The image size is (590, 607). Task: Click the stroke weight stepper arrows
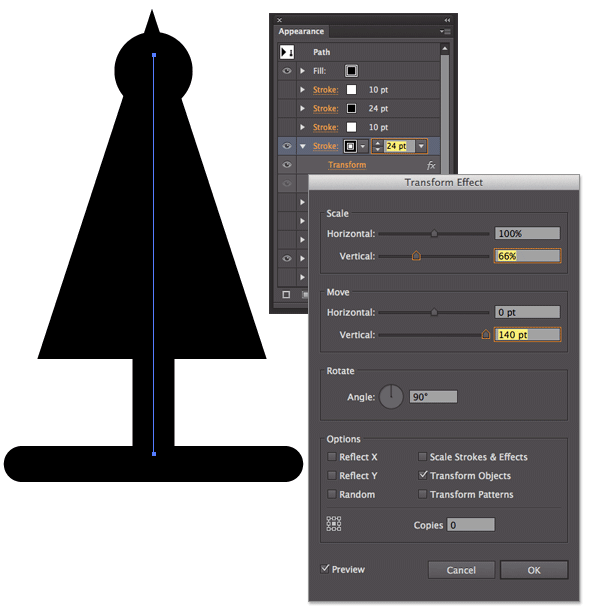377,146
